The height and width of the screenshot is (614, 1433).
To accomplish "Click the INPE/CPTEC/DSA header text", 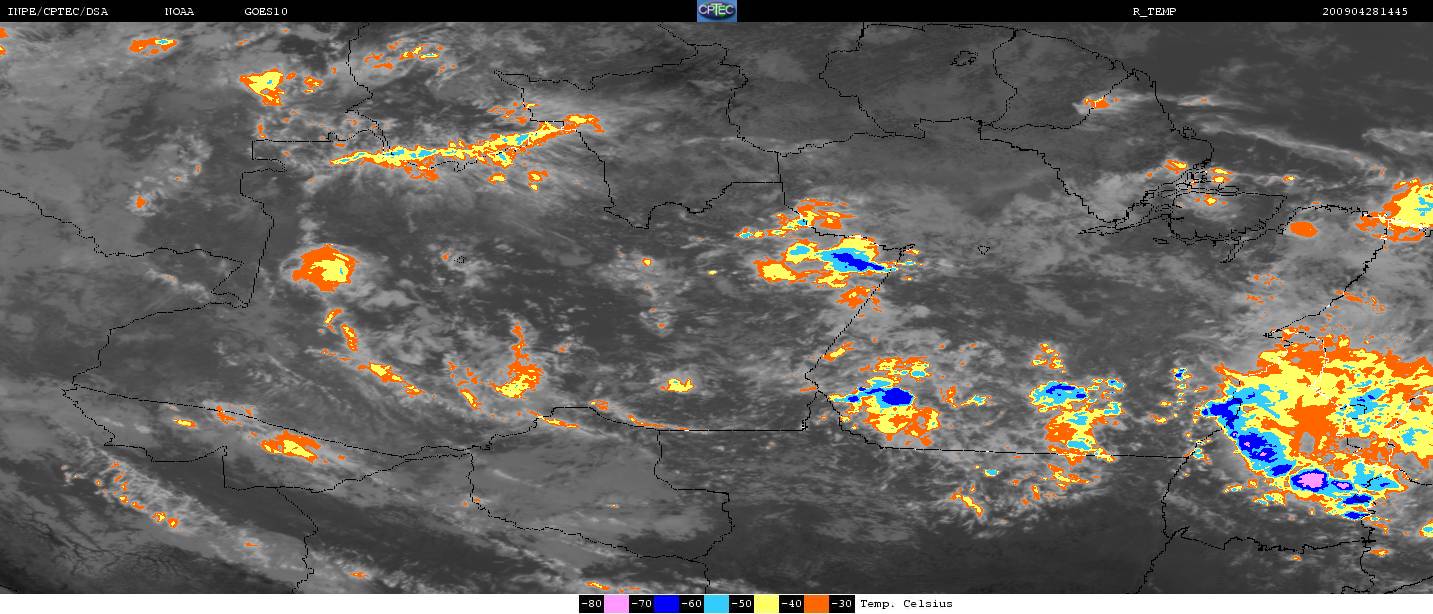I will [x=57, y=12].
